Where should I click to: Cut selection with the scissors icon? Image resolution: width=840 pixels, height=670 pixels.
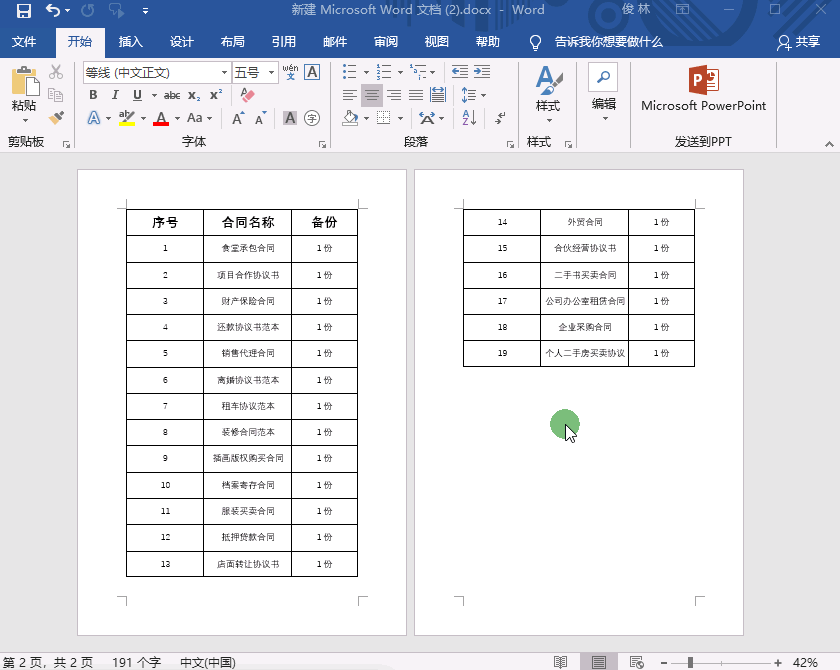tap(56, 72)
